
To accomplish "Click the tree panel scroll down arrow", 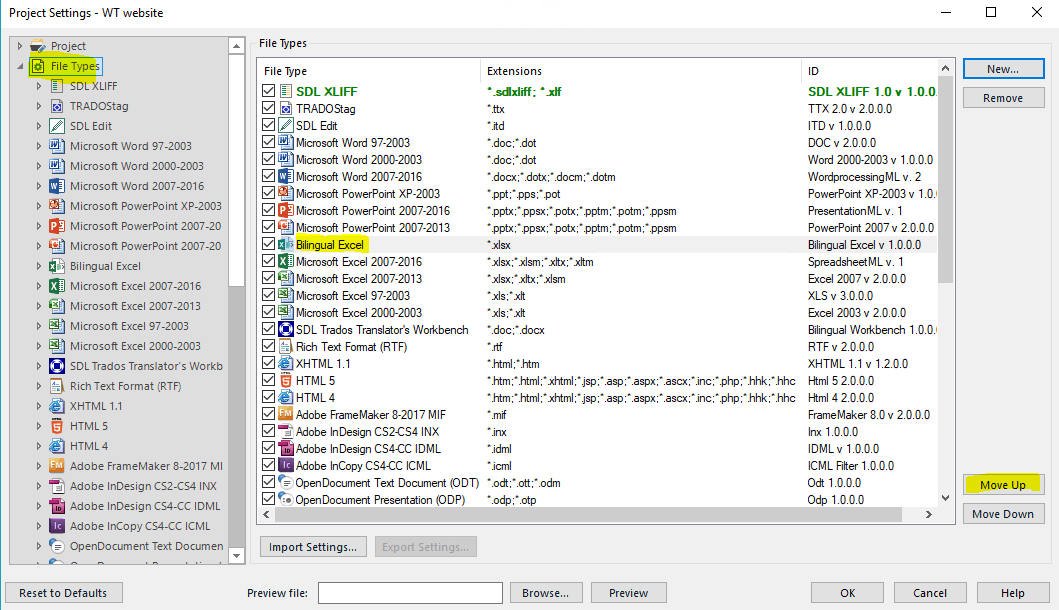I will (236, 556).
